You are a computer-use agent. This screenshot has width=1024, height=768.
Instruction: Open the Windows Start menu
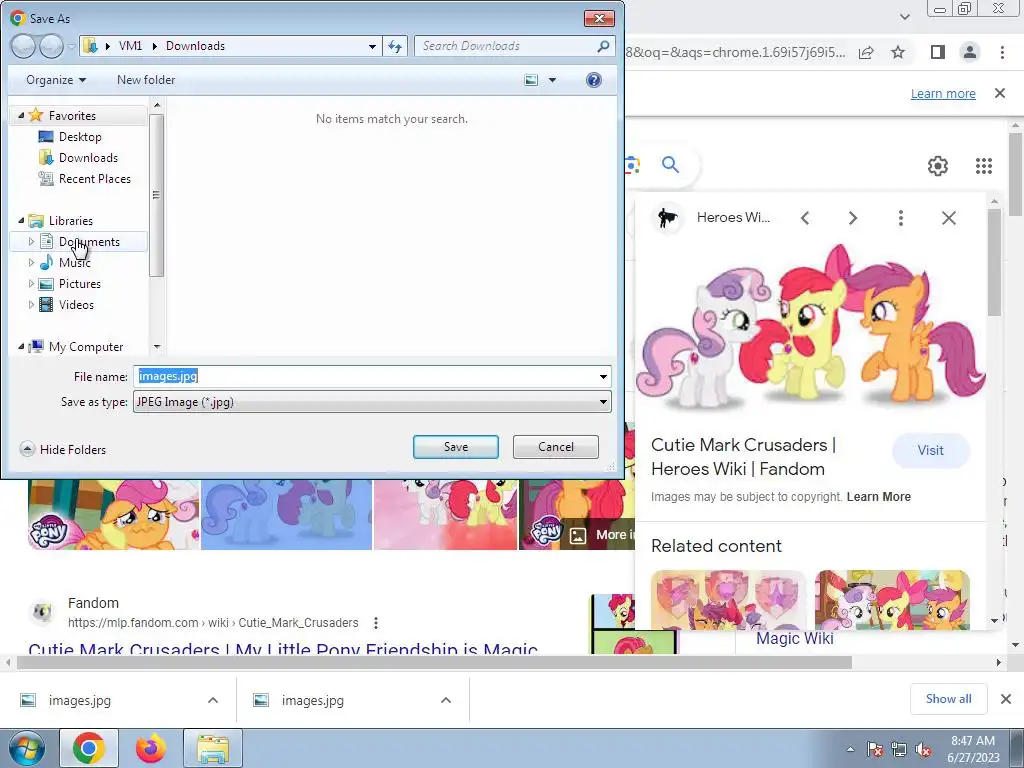click(x=26, y=749)
